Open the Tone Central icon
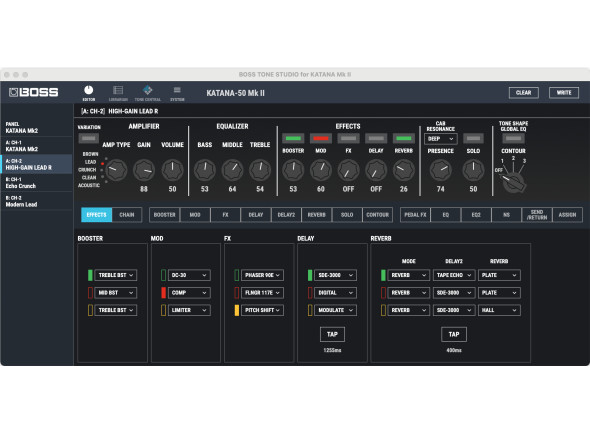590x434 pixels. pos(148,93)
